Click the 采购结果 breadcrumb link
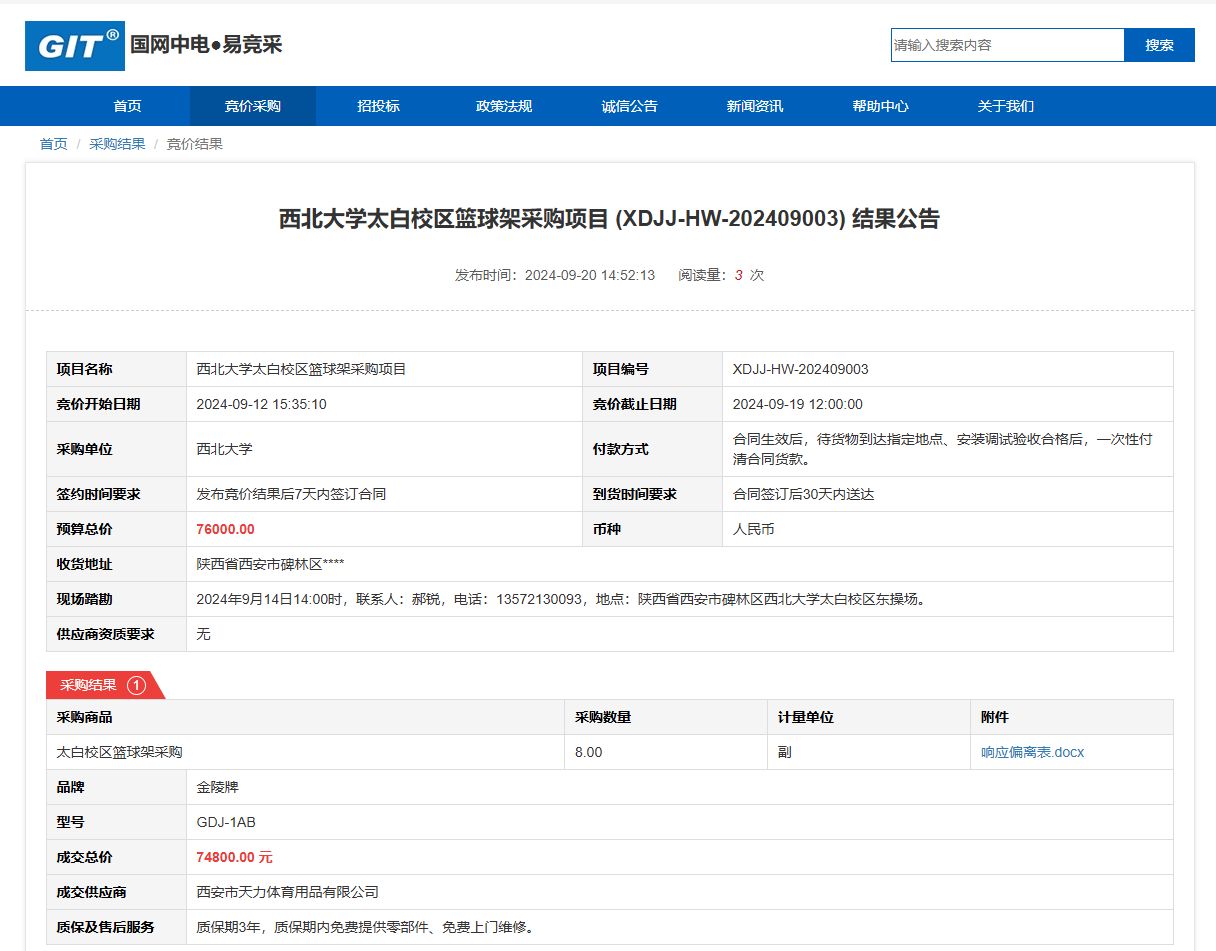 click(x=117, y=144)
